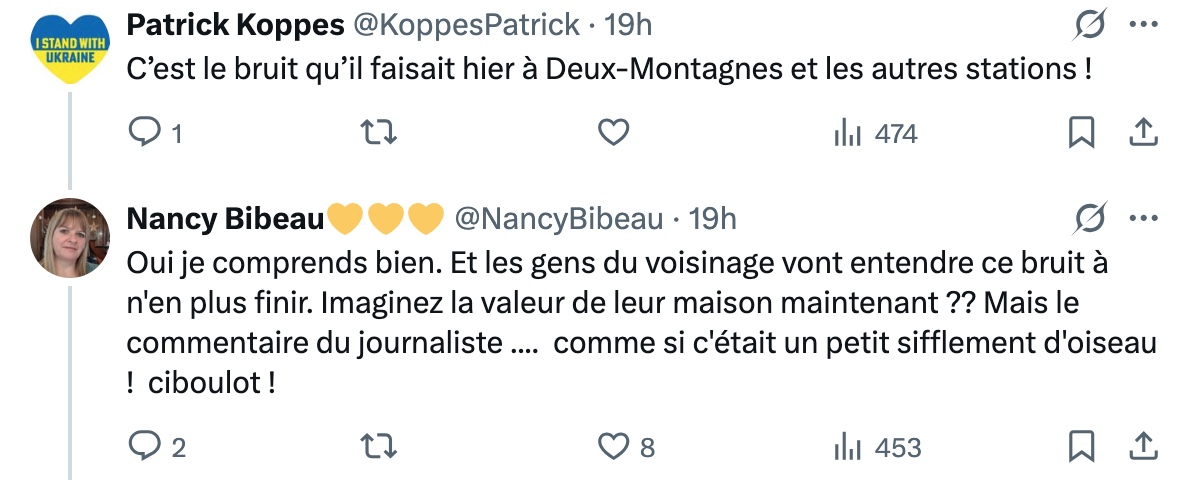This screenshot has height=480, width=1186.
Task: Share Nancy Bibeau's tweet
Action: [x=1143, y=446]
